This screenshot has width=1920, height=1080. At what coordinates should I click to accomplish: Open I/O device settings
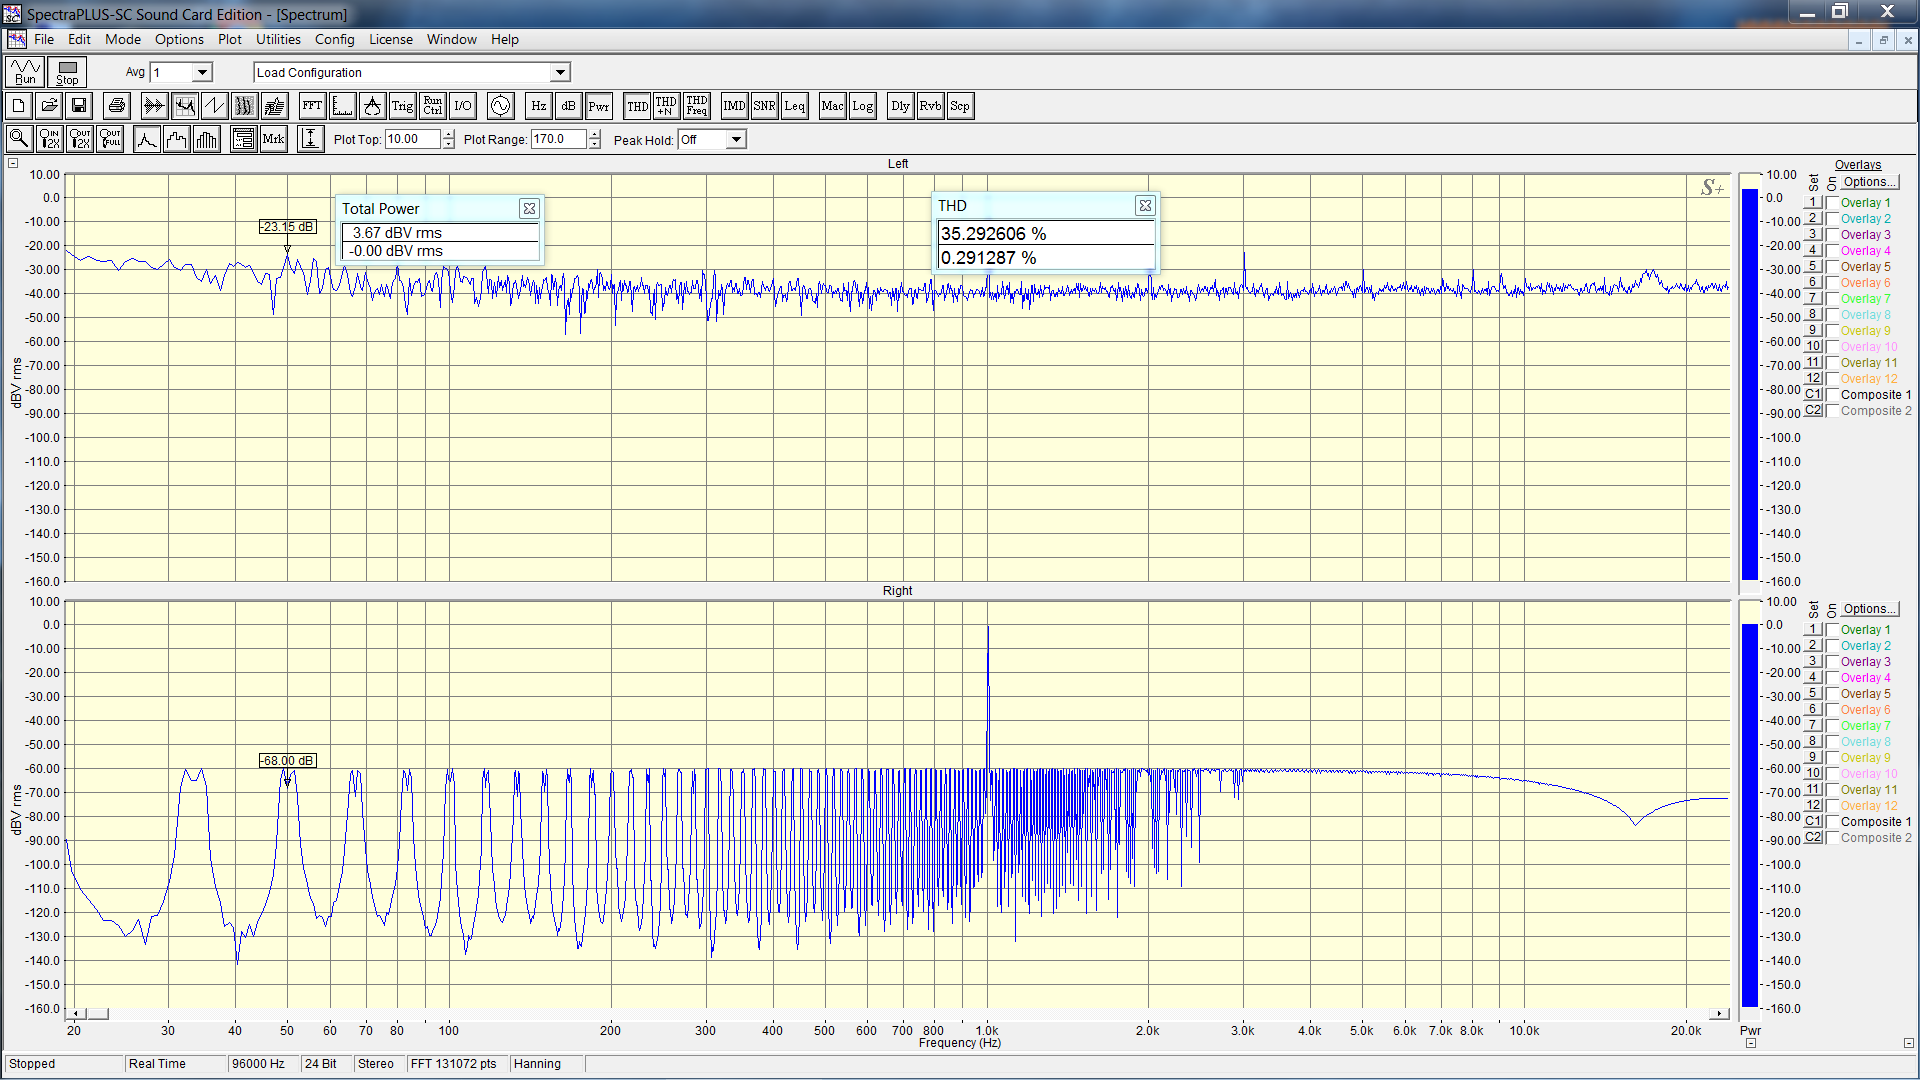(x=463, y=106)
